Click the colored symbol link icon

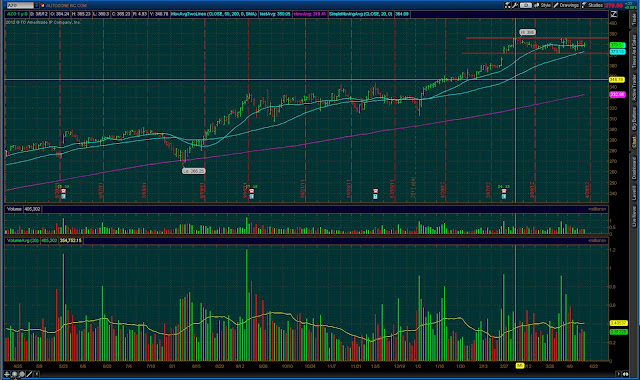pos(42,5)
